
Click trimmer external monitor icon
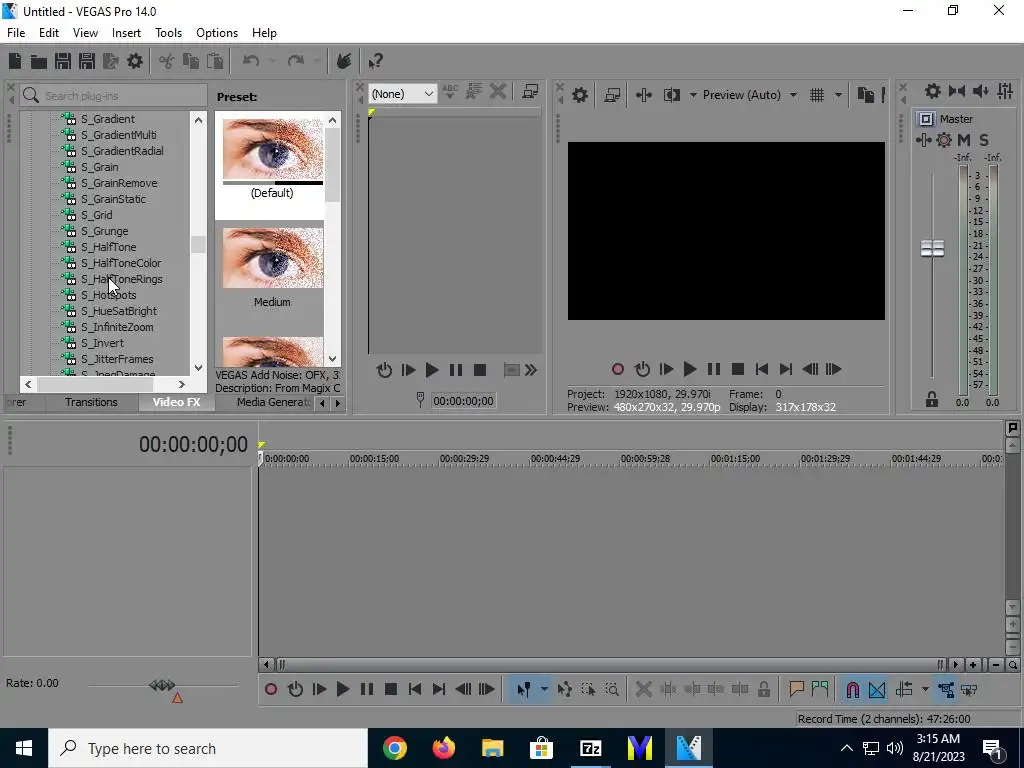pos(530,91)
